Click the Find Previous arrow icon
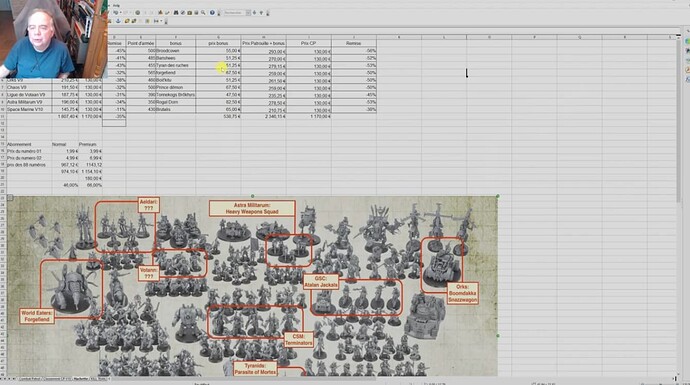This screenshot has width=690, height=385. [x=261, y=13]
